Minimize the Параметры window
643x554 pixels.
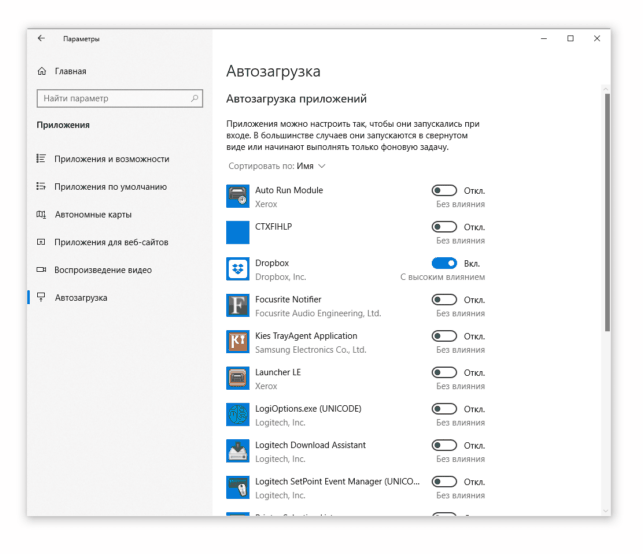pyautogui.click(x=544, y=39)
